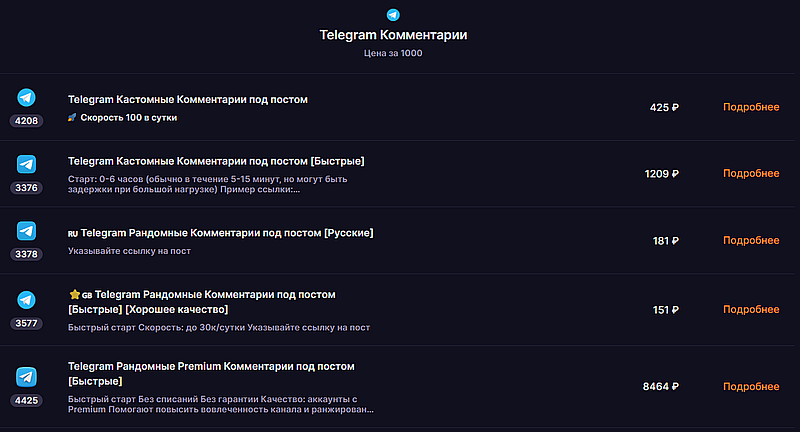Select the ID badge 4208
Screen dimensions: 800x432
tap(26, 121)
